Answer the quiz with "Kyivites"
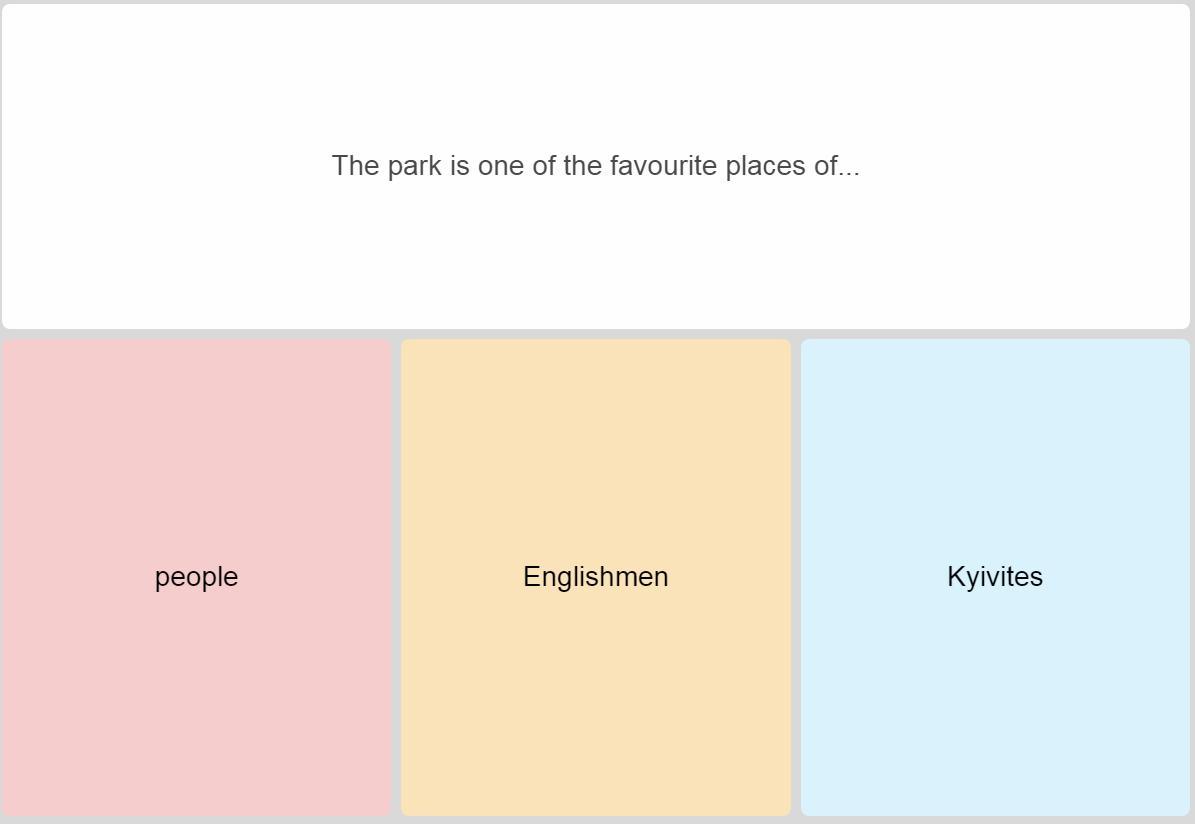This screenshot has height=824, width=1195. [995, 577]
